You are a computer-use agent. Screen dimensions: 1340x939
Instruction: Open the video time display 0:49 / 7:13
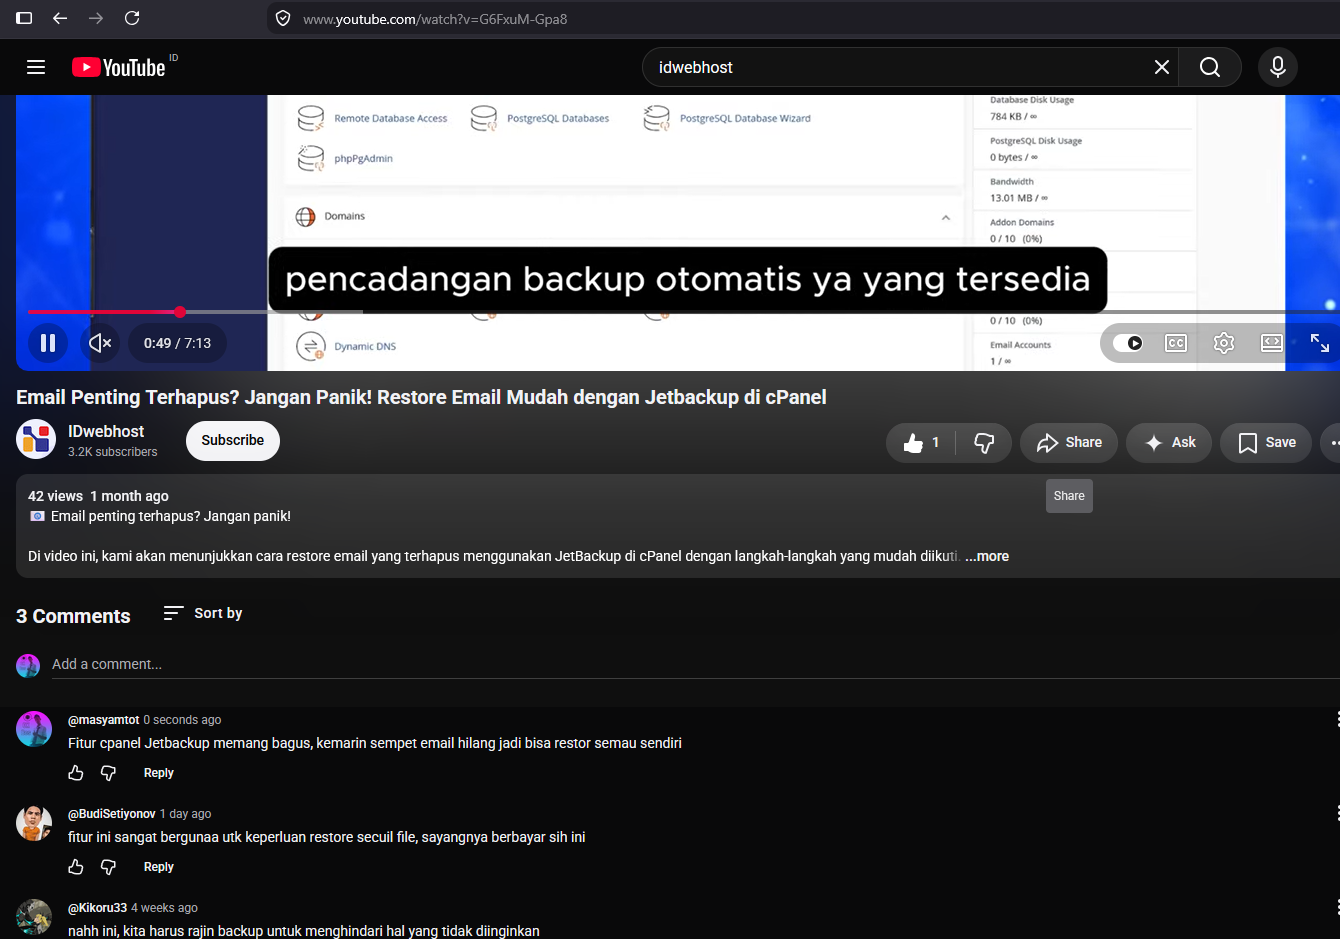click(177, 343)
